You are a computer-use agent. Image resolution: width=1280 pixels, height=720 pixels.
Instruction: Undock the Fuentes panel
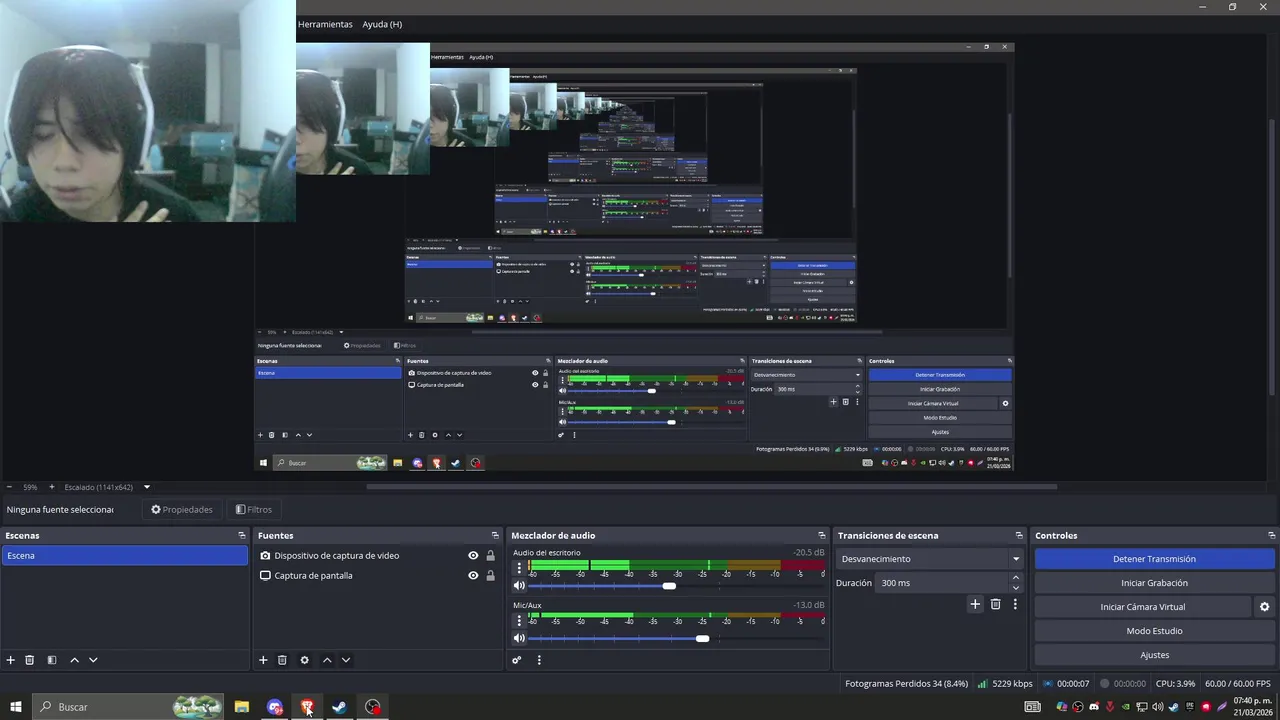pyautogui.click(x=494, y=536)
